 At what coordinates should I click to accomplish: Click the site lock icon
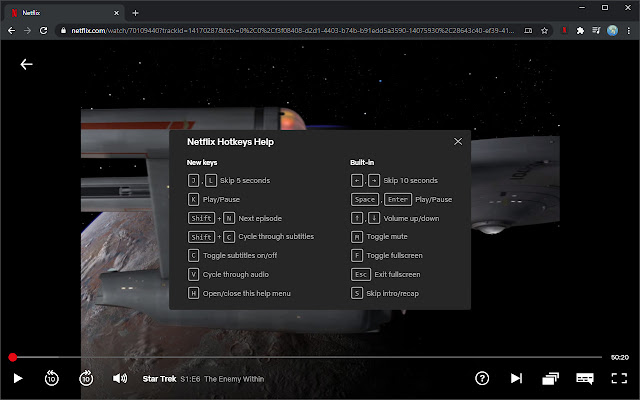[63, 31]
